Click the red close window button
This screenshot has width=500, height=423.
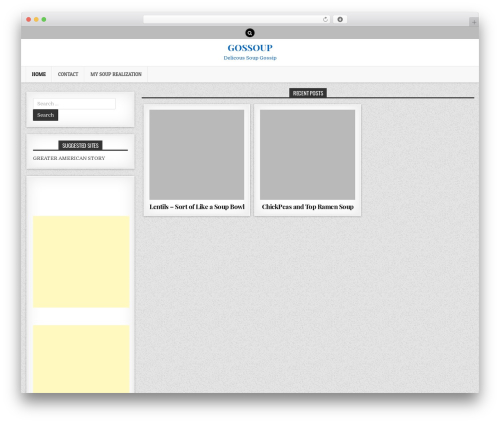[29, 19]
